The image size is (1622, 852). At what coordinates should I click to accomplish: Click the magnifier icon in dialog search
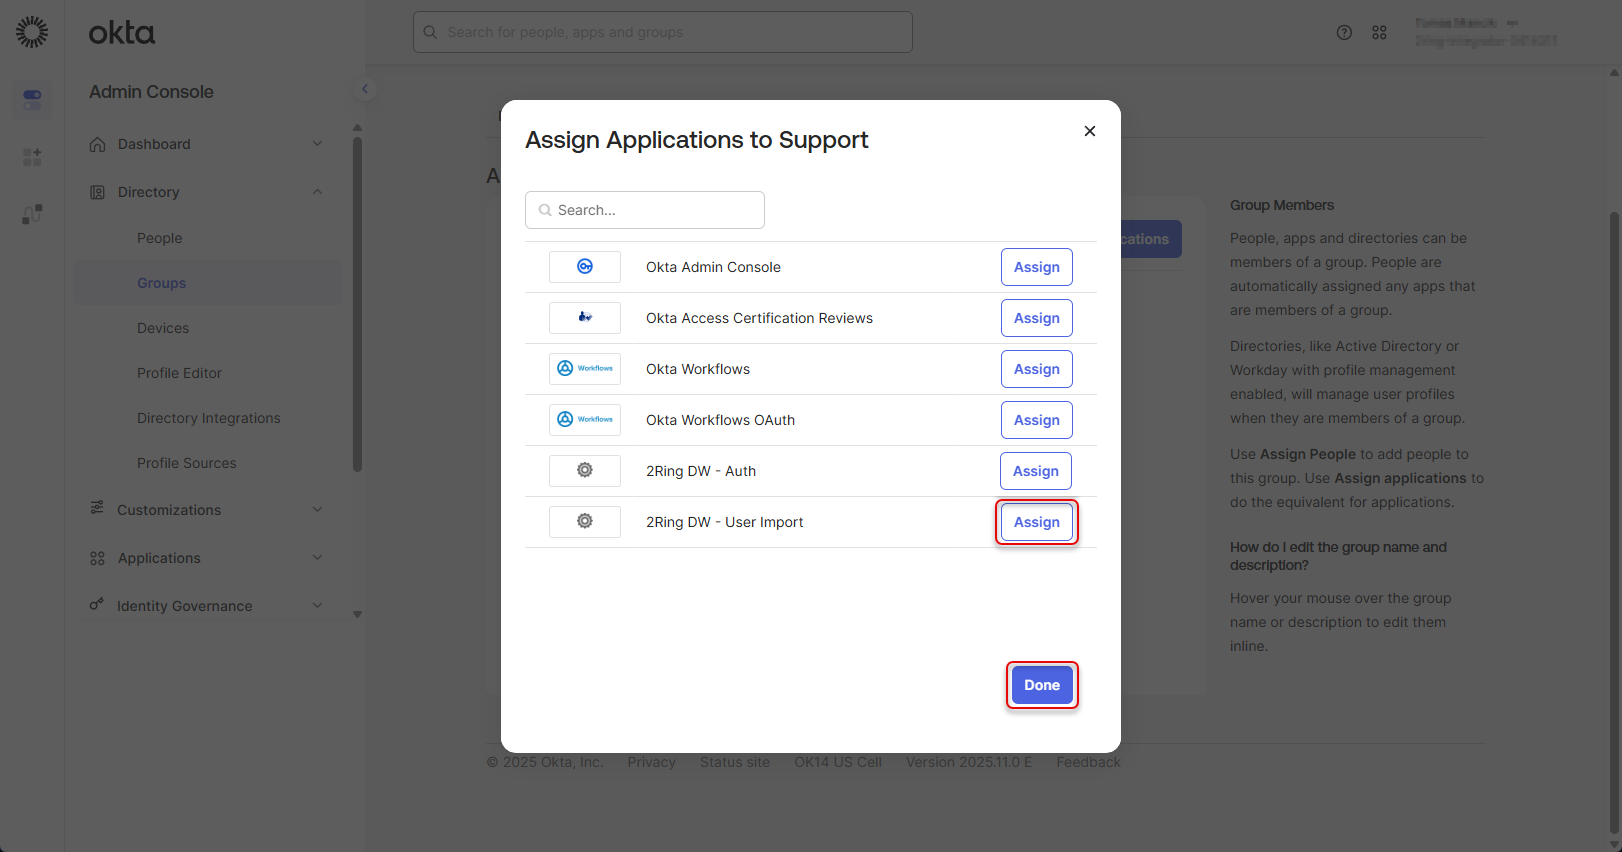[545, 210]
